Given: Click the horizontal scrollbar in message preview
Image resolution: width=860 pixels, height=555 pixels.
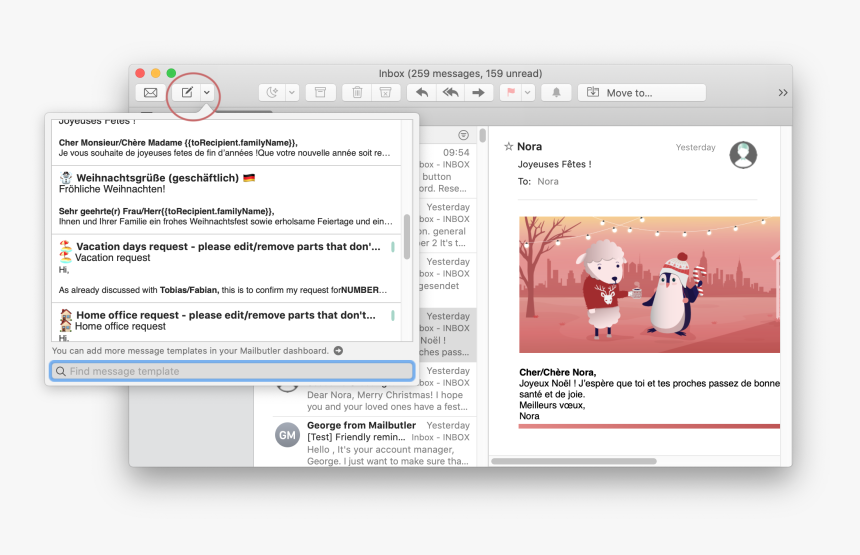Looking at the screenshot, I should (x=574, y=461).
